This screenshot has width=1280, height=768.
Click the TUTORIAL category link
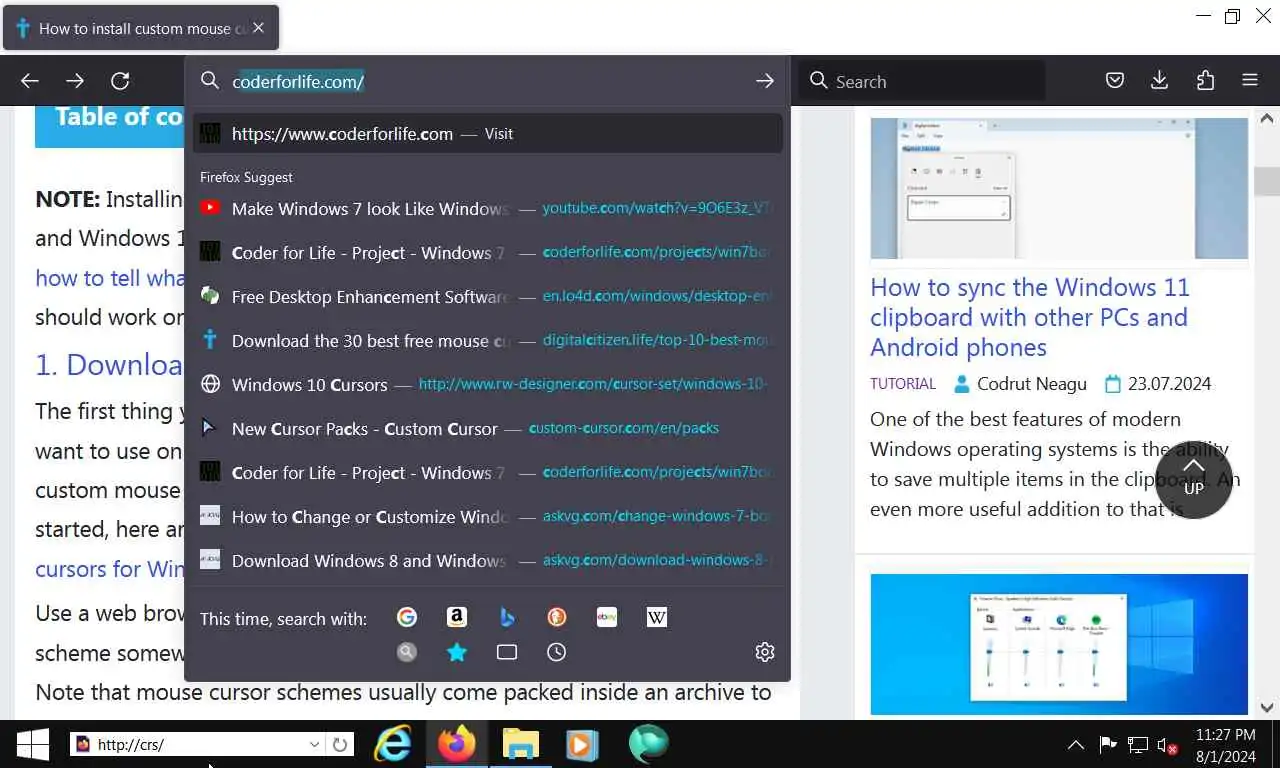(903, 384)
